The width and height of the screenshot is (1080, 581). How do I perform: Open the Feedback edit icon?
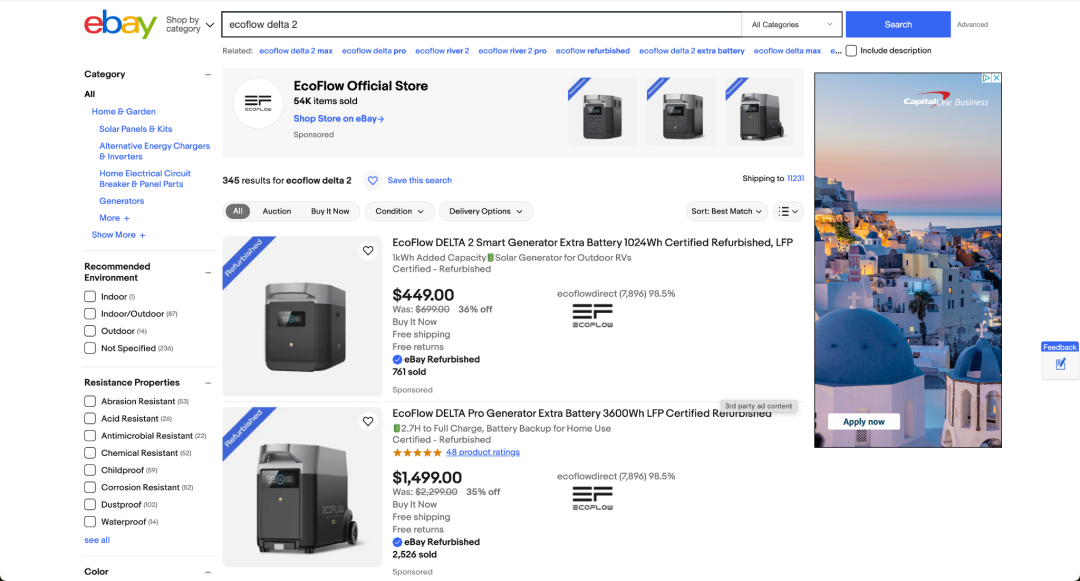tap(1060, 364)
